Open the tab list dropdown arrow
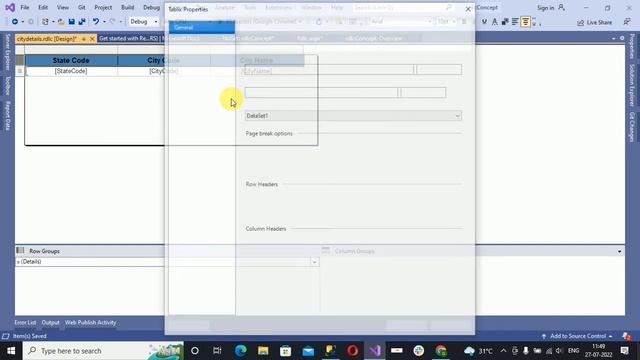Screen dimensions: 640x360 coord(613,38)
